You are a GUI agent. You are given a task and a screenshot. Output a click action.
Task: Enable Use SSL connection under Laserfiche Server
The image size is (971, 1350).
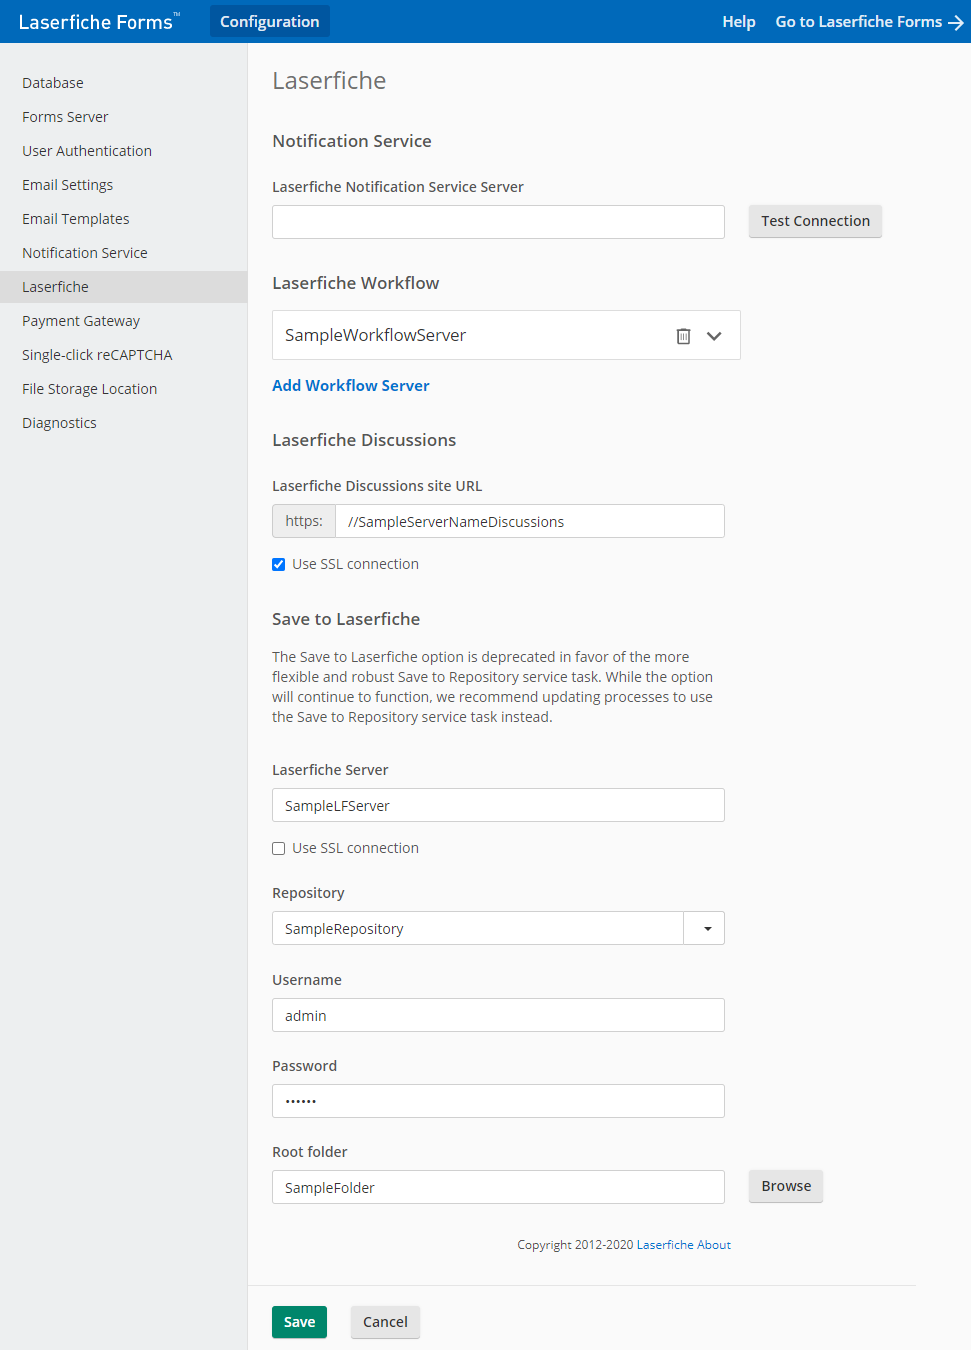pos(279,849)
